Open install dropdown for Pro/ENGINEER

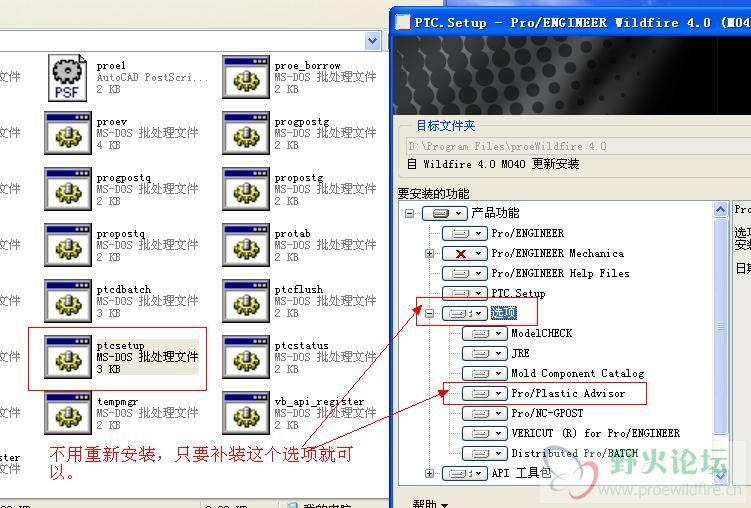point(465,233)
